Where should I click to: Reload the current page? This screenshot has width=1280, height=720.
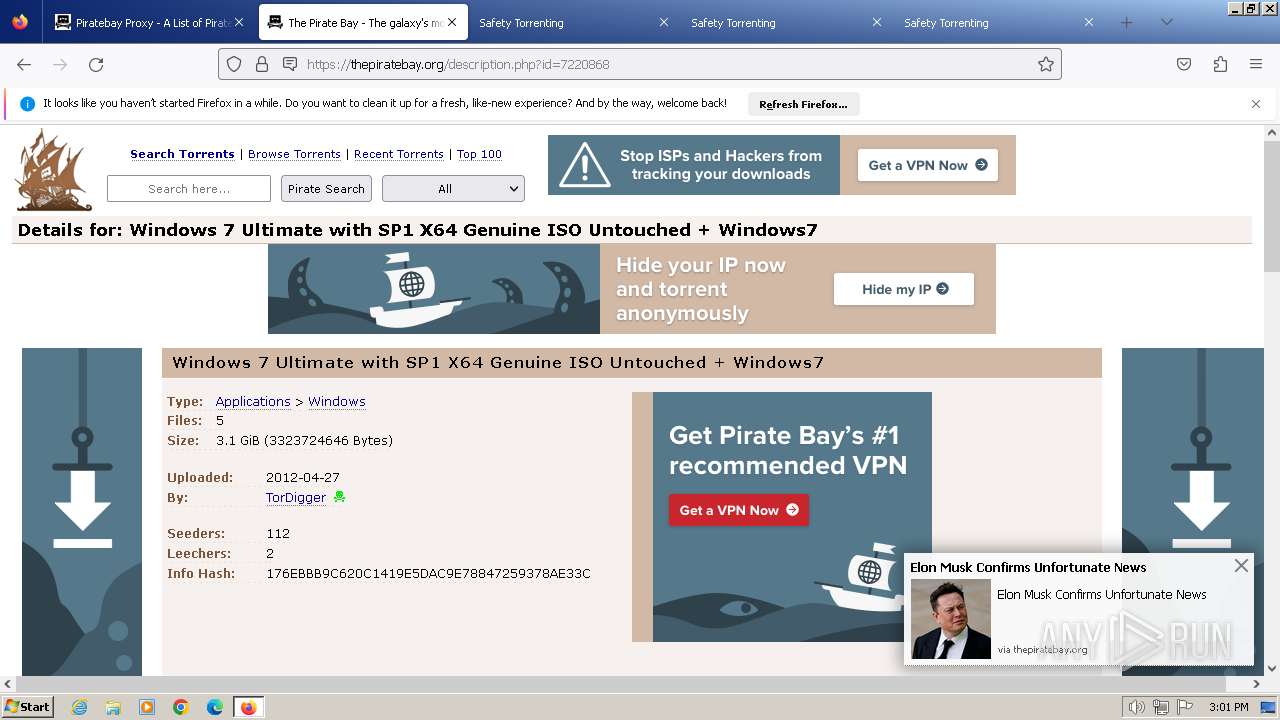(x=96, y=64)
